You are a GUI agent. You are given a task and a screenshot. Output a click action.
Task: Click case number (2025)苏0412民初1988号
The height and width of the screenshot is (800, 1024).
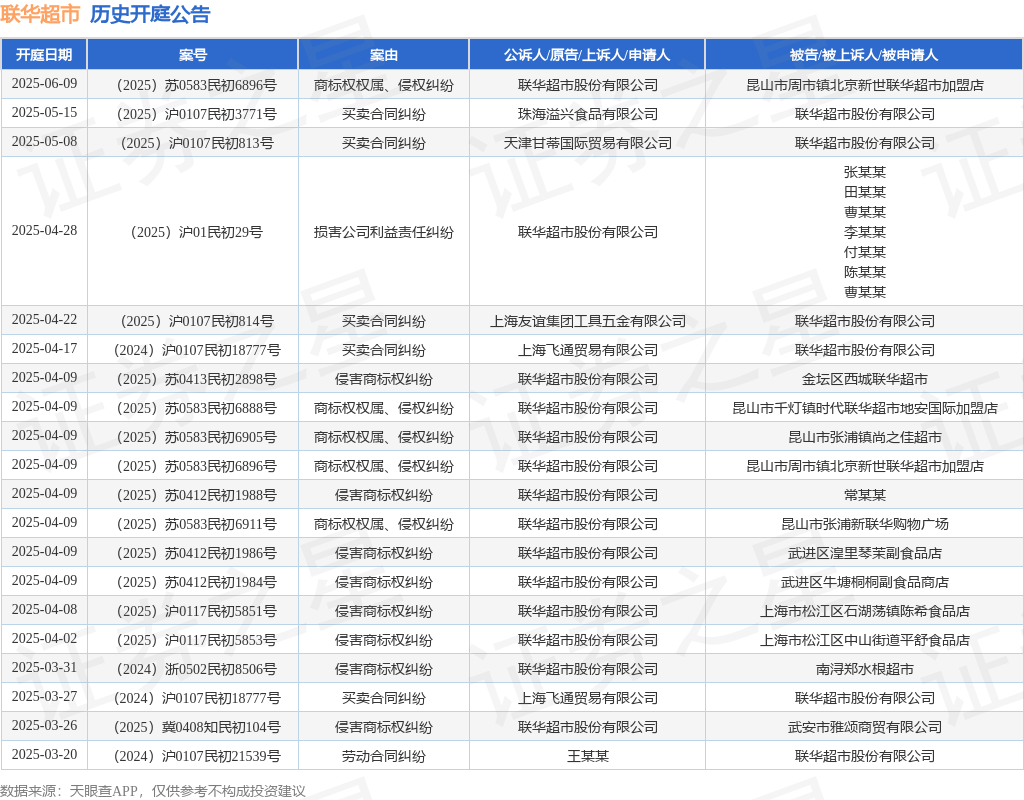click(x=197, y=495)
